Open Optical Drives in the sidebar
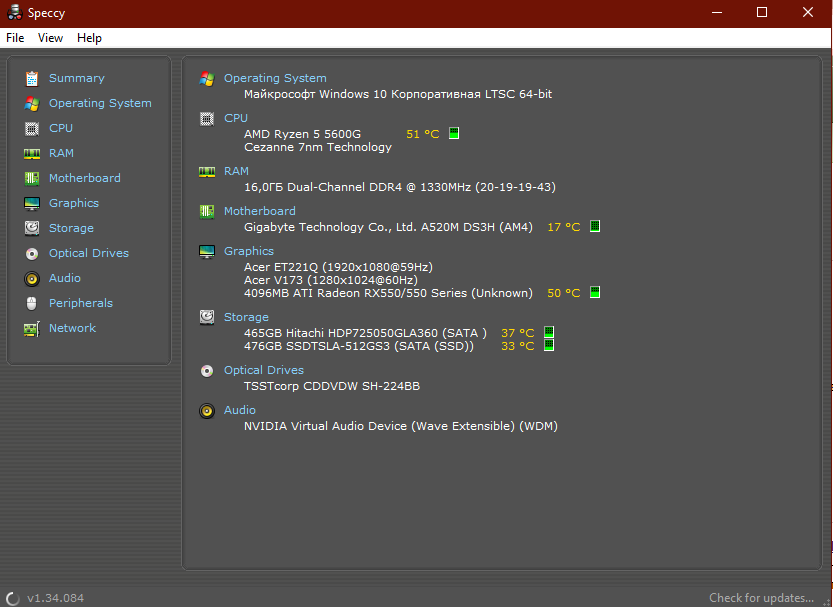Image resolution: width=833 pixels, height=607 pixels. (x=89, y=253)
